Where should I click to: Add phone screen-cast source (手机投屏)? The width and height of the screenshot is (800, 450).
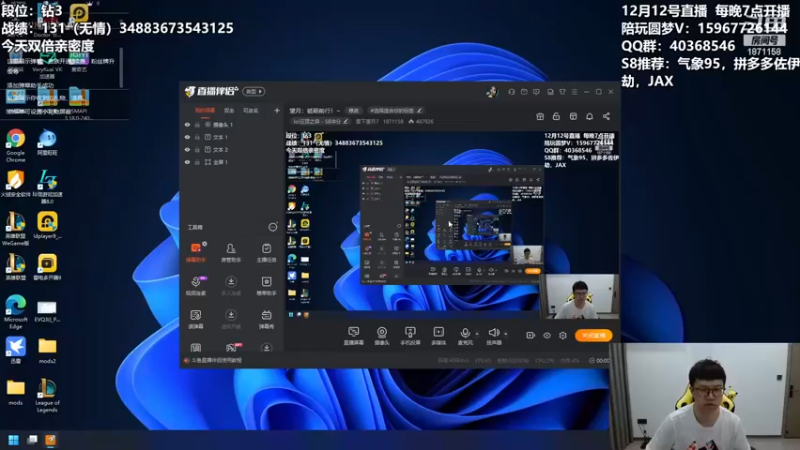(x=410, y=336)
